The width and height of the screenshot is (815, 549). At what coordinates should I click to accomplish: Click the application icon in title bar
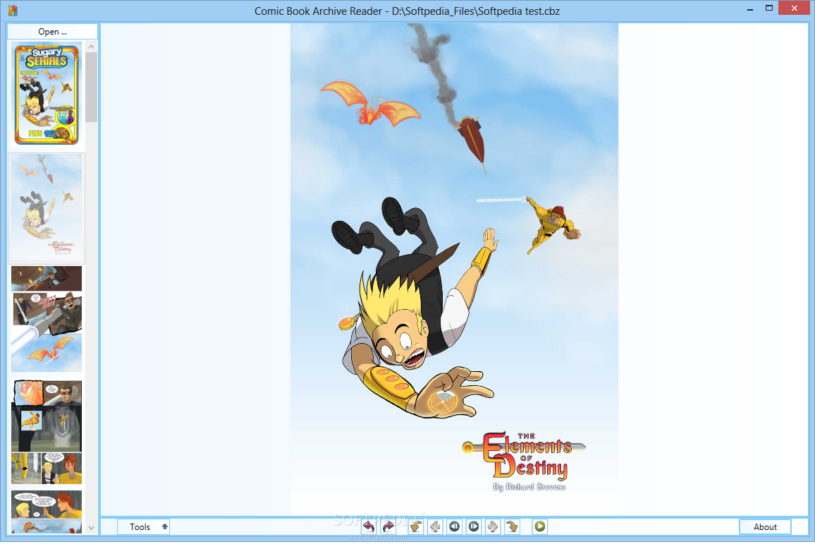[13, 10]
